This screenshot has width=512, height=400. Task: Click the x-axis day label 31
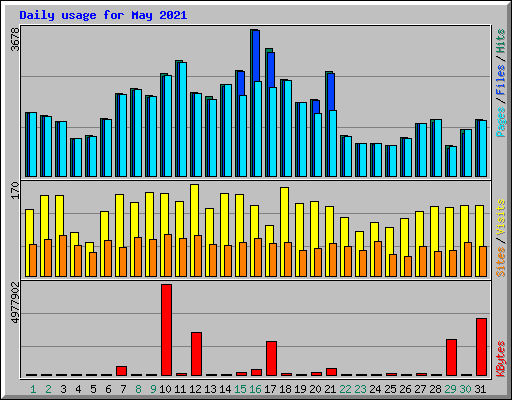[480, 389]
